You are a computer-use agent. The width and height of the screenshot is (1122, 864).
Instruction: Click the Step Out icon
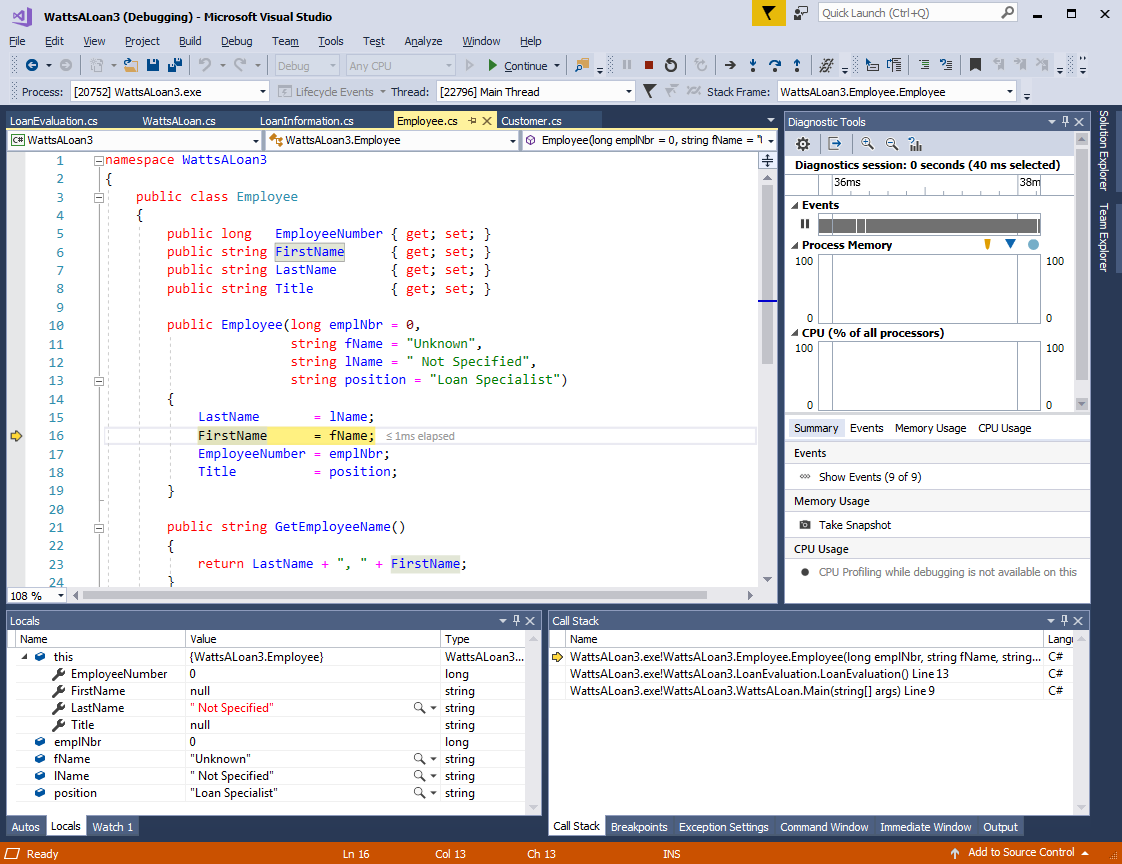pyautogui.click(x=796, y=65)
